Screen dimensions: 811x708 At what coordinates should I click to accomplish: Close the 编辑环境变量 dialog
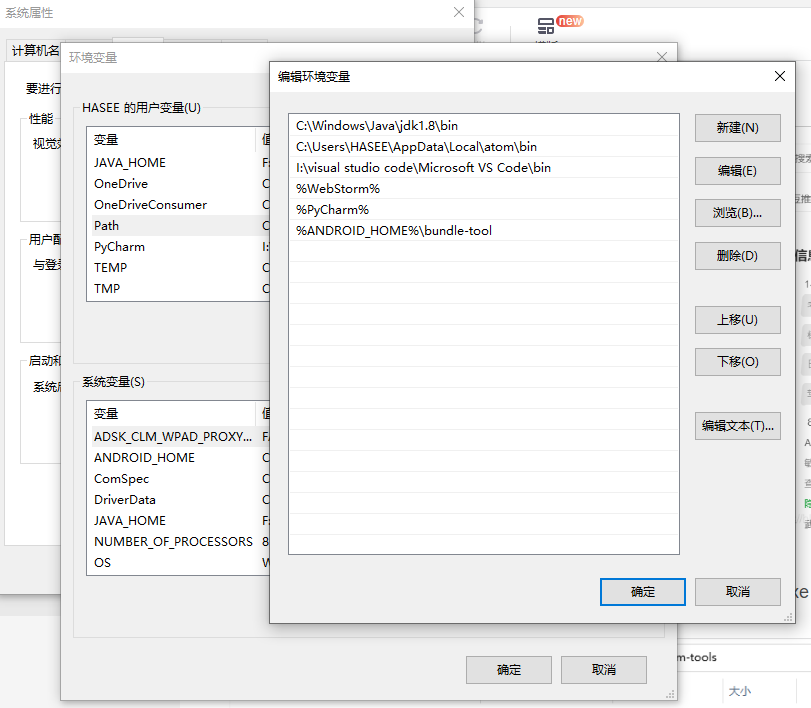pyautogui.click(x=780, y=77)
